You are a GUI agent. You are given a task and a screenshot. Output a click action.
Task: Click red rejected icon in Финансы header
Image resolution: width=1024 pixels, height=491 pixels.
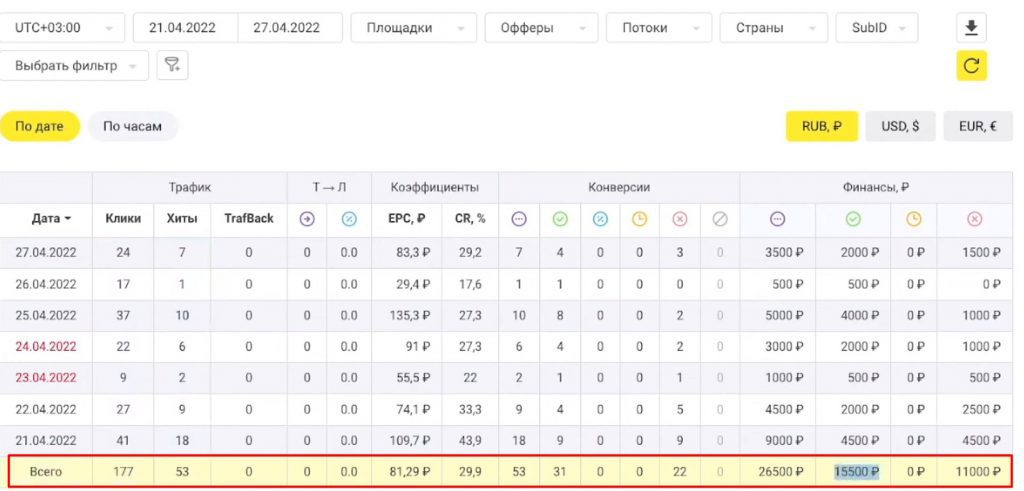tap(975, 219)
